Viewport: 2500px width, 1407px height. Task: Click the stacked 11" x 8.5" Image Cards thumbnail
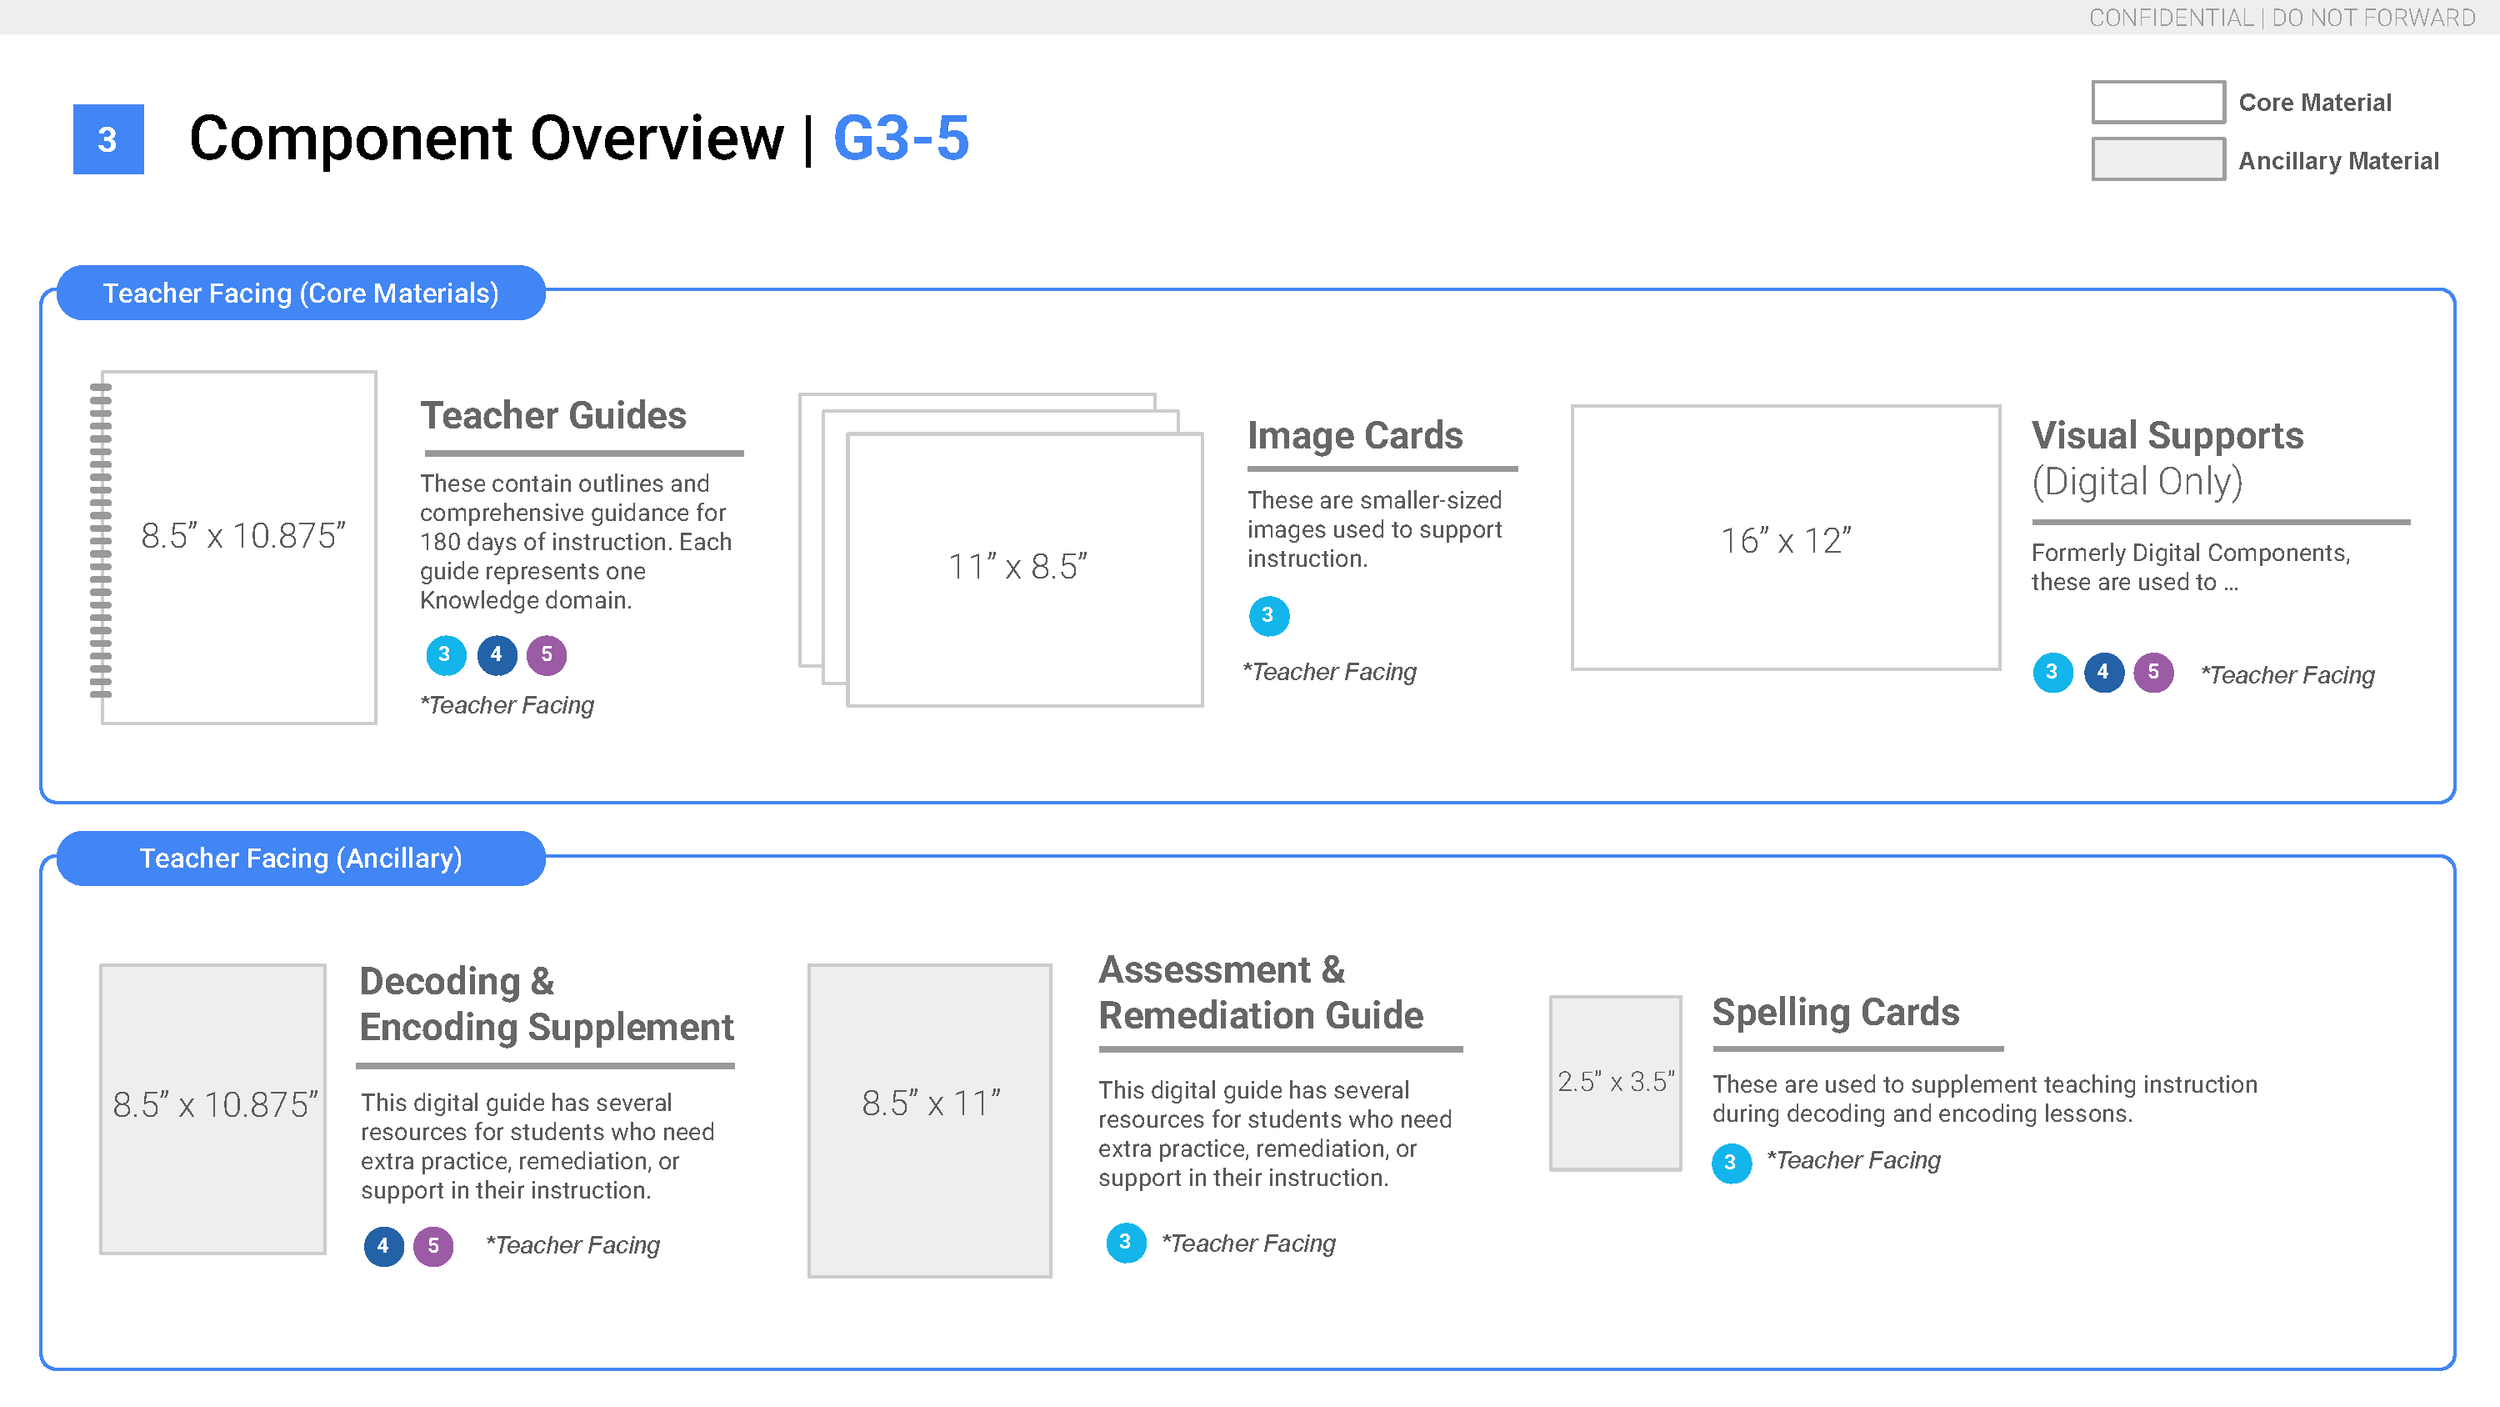(1001, 550)
